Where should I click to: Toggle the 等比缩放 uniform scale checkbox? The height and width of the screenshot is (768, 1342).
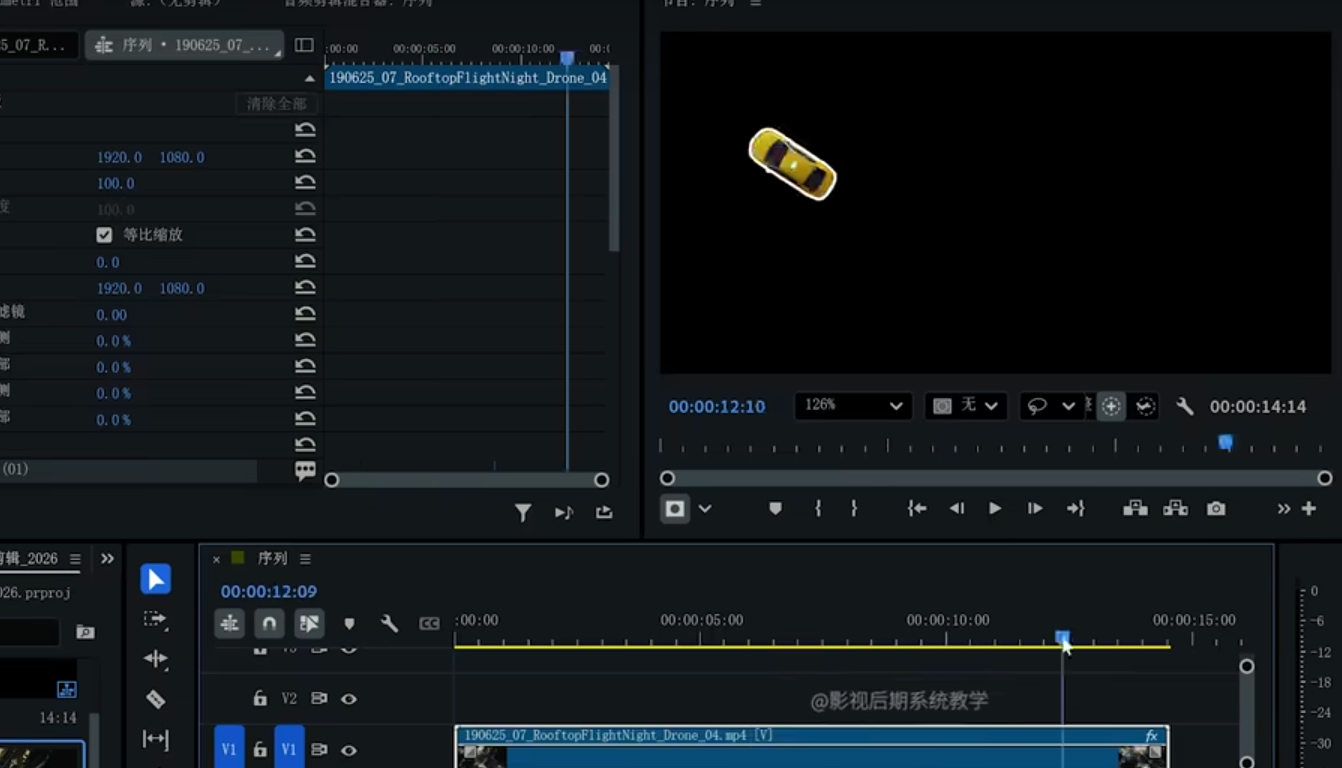coord(104,235)
